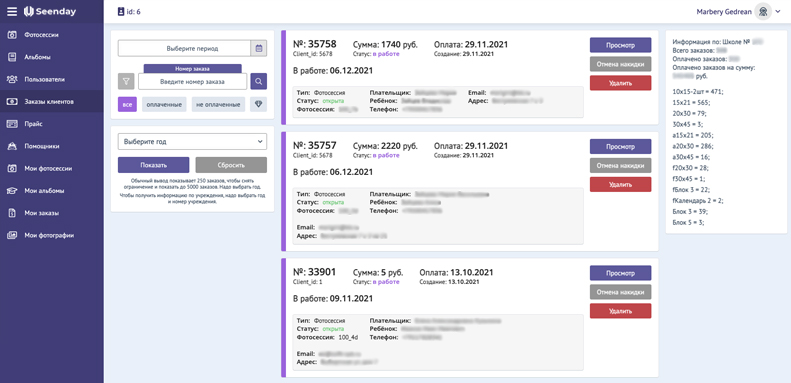Click the 'Введите номер заказа' input field
Image resolution: width=791 pixels, height=383 pixels.
193,81
